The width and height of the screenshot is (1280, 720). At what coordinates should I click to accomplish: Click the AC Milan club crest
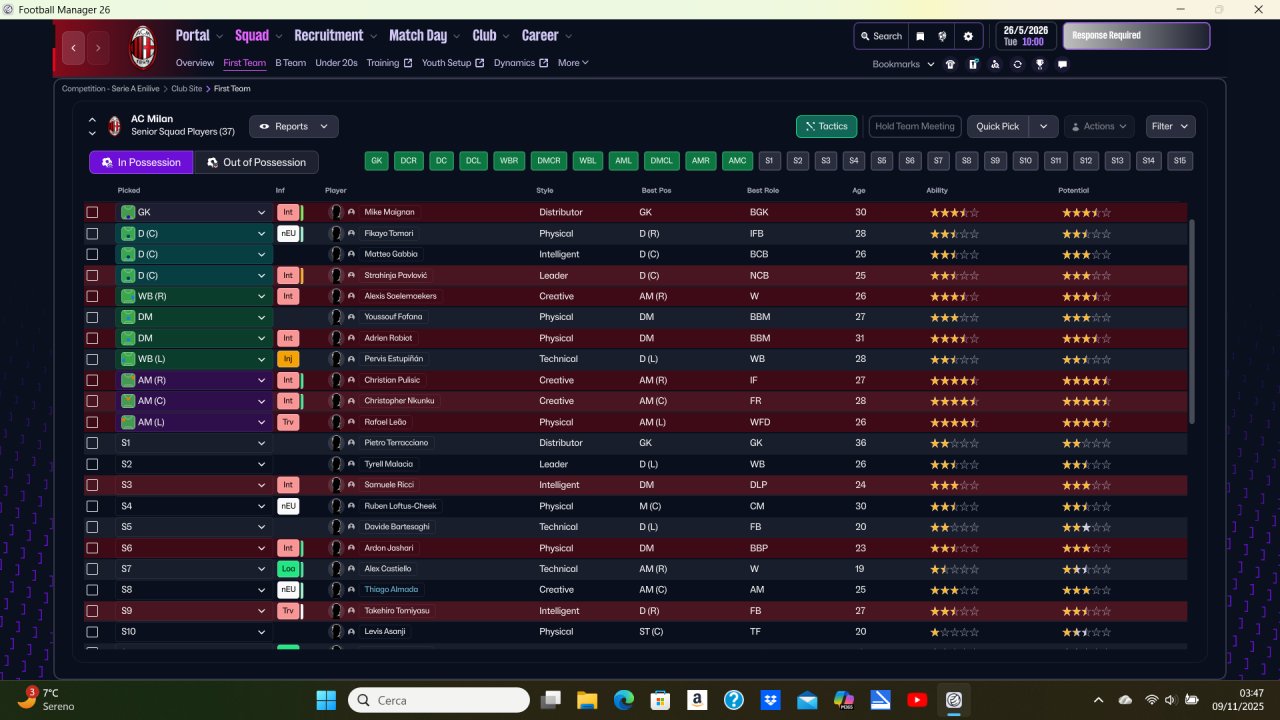pyautogui.click(x=143, y=47)
